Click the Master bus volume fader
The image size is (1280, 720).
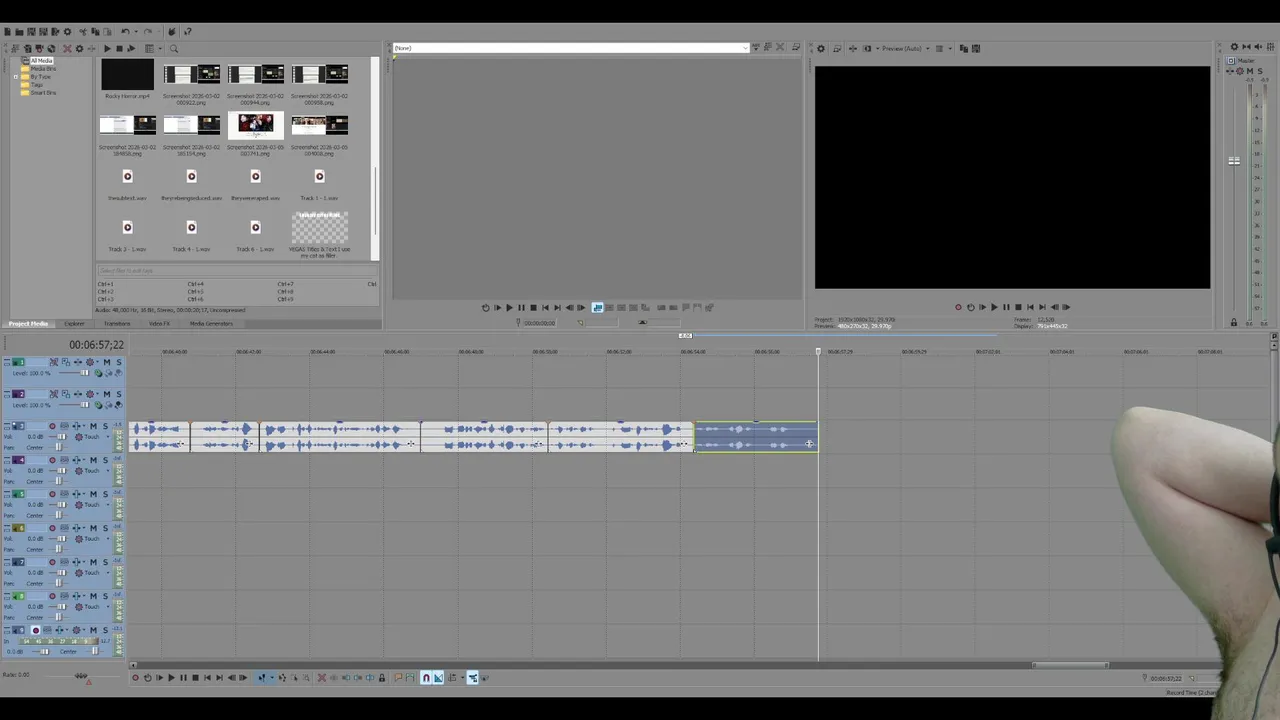click(1234, 161)
